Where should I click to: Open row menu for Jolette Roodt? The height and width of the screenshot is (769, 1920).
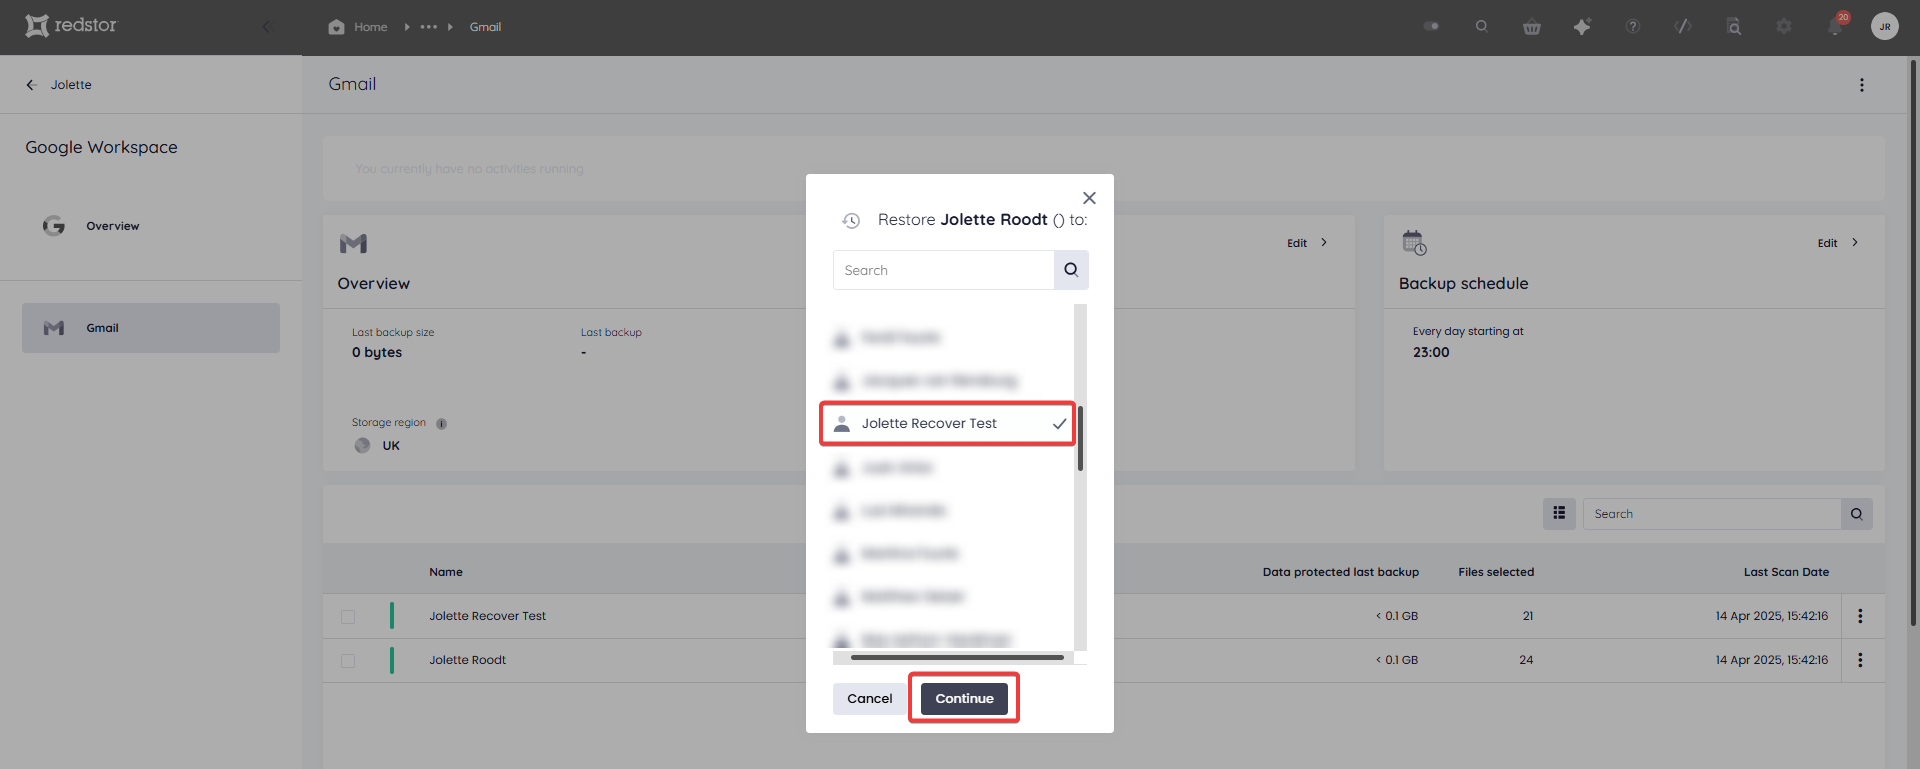point(1860,660)
